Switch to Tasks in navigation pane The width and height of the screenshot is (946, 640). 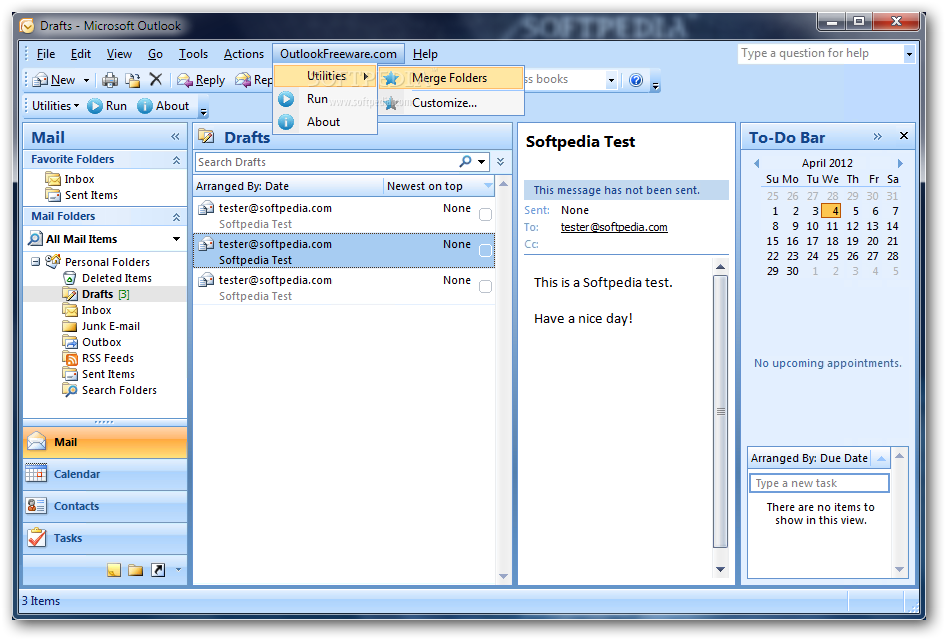point(105,538)
